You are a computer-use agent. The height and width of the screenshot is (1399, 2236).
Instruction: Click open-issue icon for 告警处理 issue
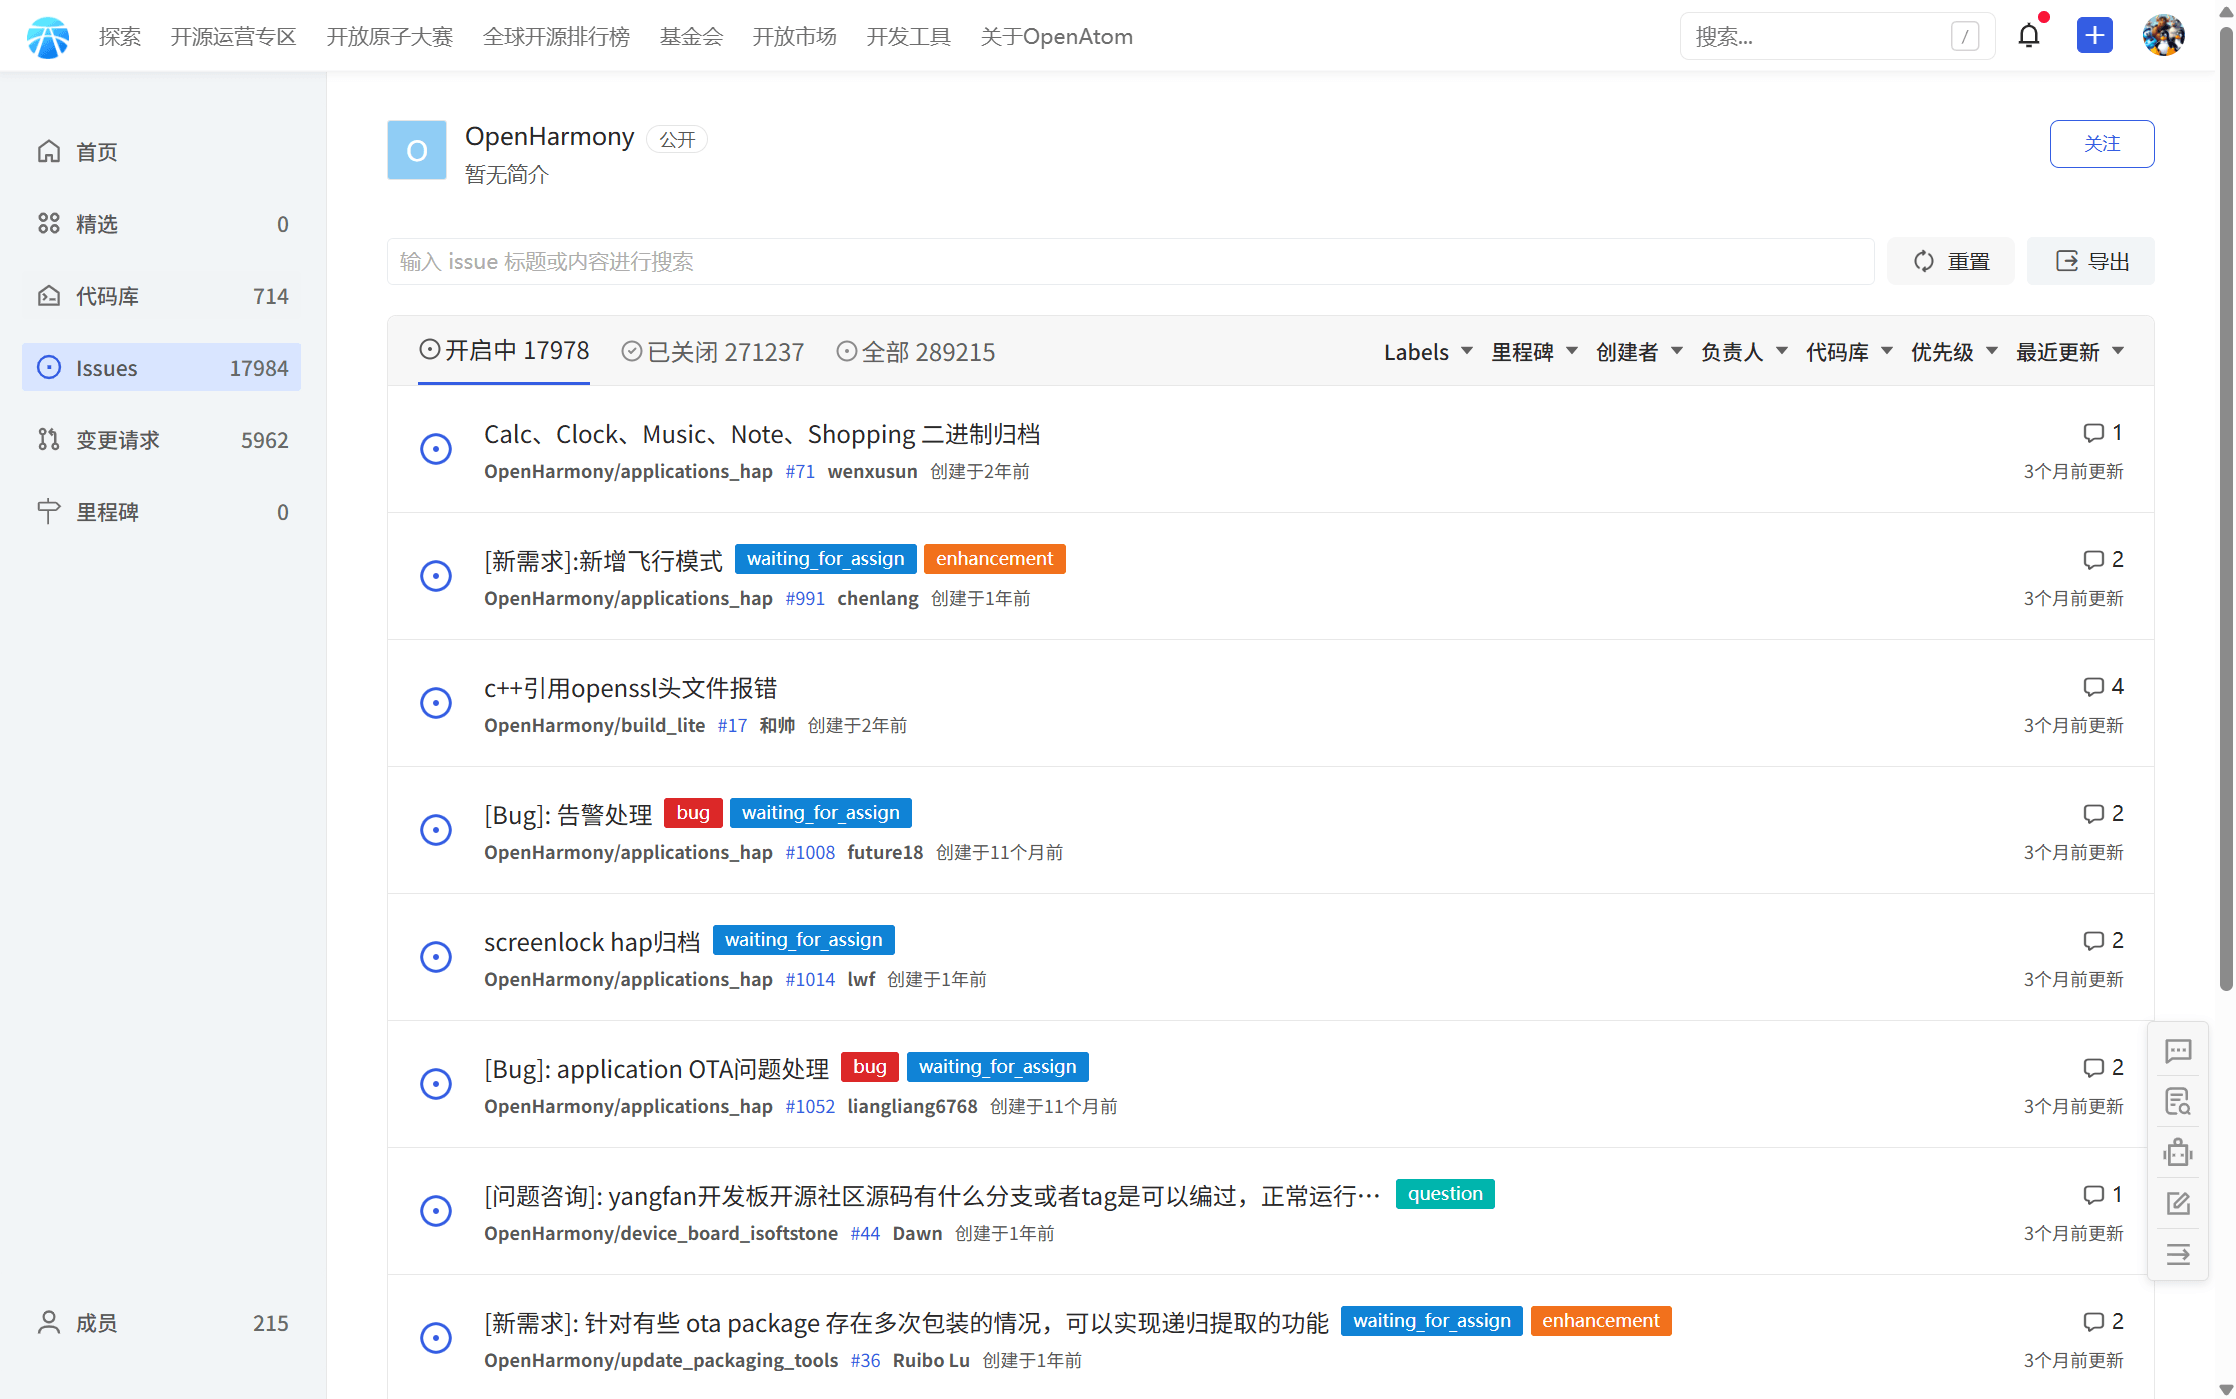pos(436,830)
